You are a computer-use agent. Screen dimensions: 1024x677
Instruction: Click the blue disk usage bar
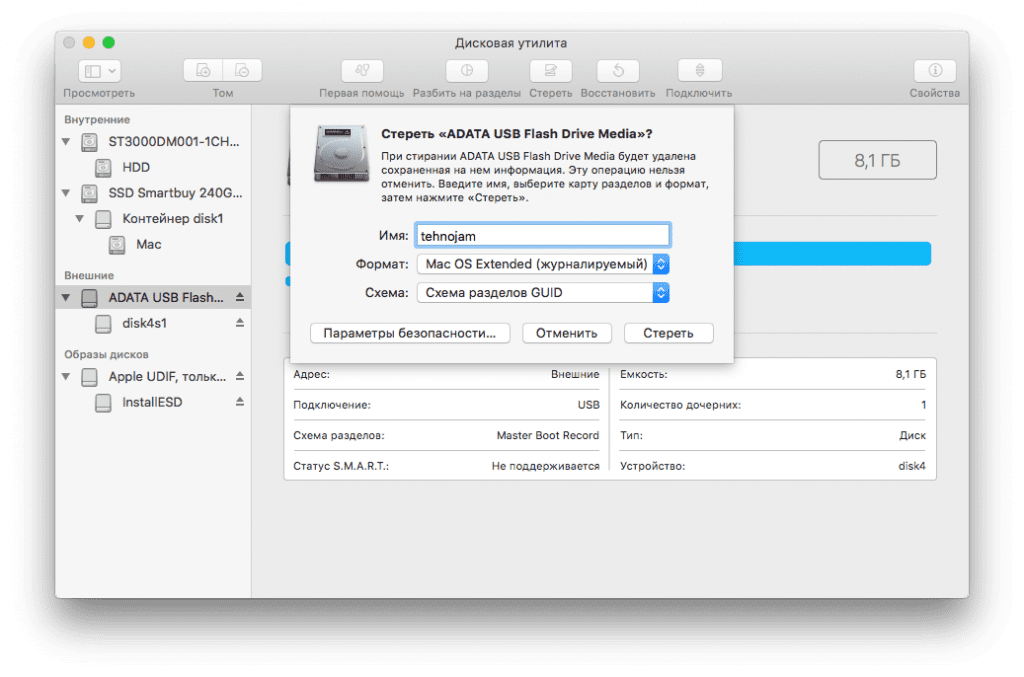(833, 253)
